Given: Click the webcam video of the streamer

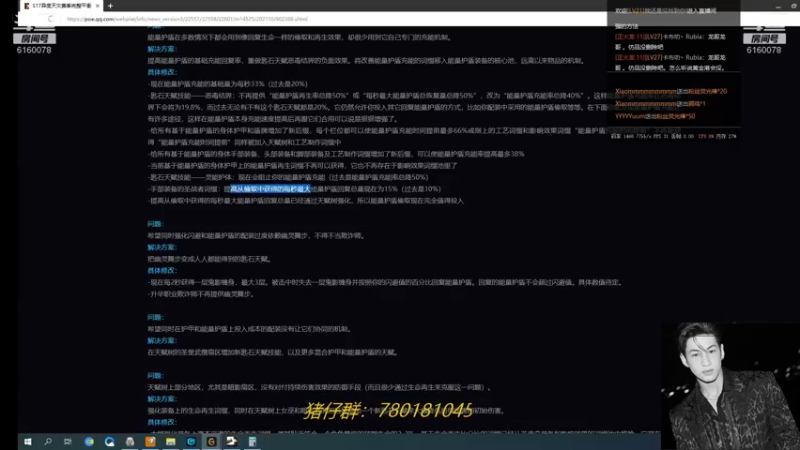Looking at the screenshot, I should coord(730,386).
